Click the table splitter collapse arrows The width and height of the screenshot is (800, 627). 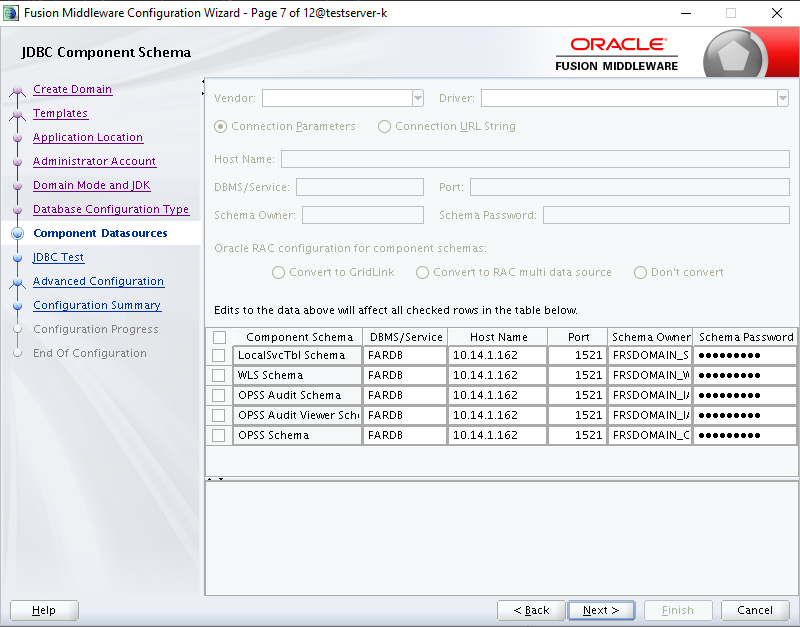[215, 479]
